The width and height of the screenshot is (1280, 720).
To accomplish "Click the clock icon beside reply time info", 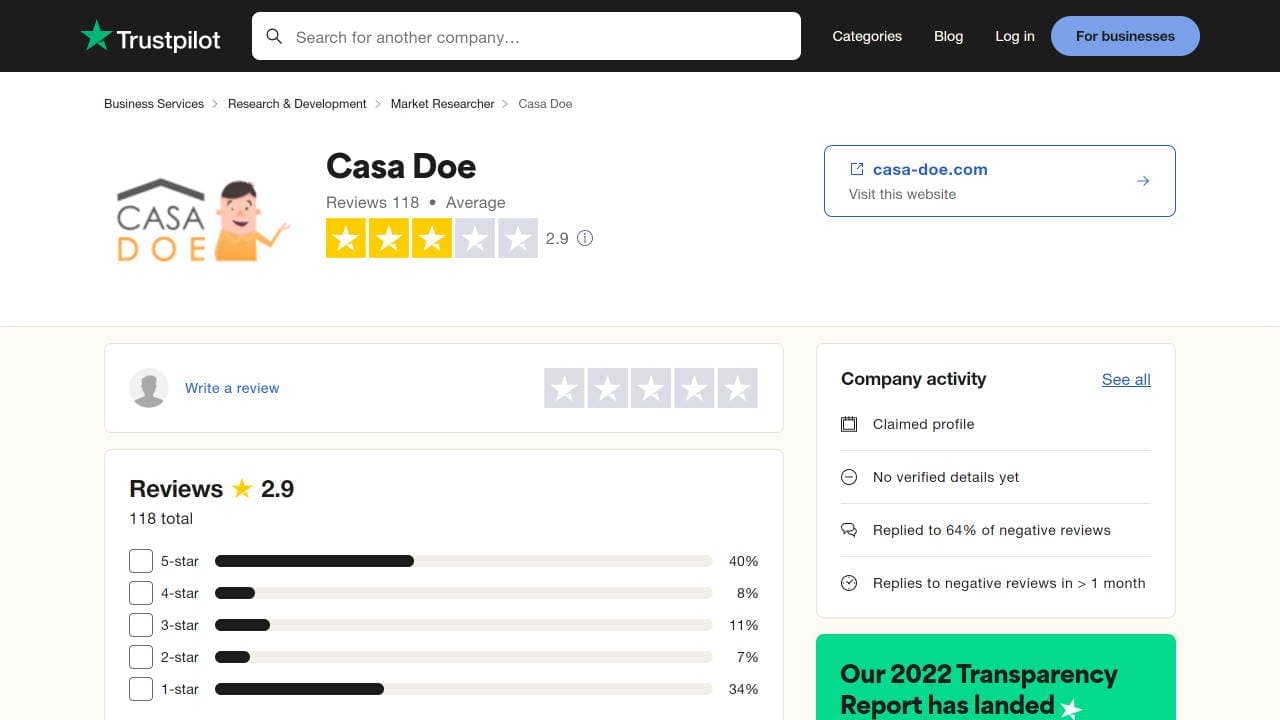I will 849,583.
